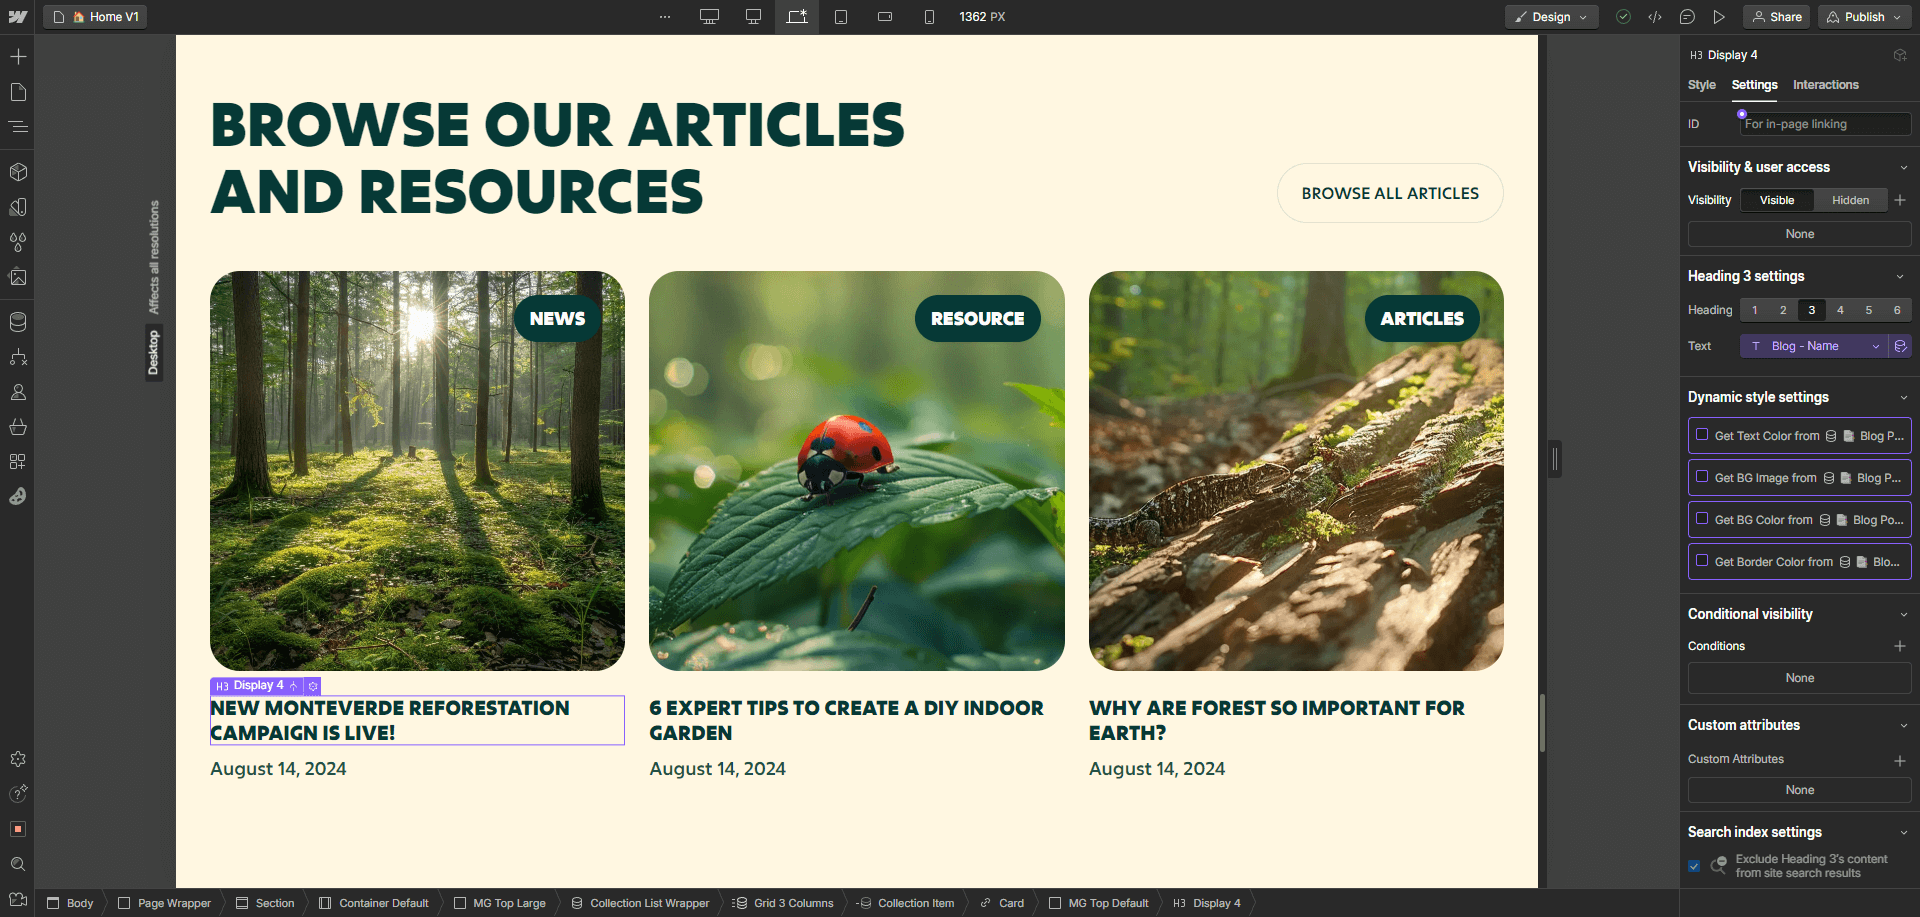Viewport: 1920px width, 917px height.
Task: Open the Pages panel
Action: [18, 92]
